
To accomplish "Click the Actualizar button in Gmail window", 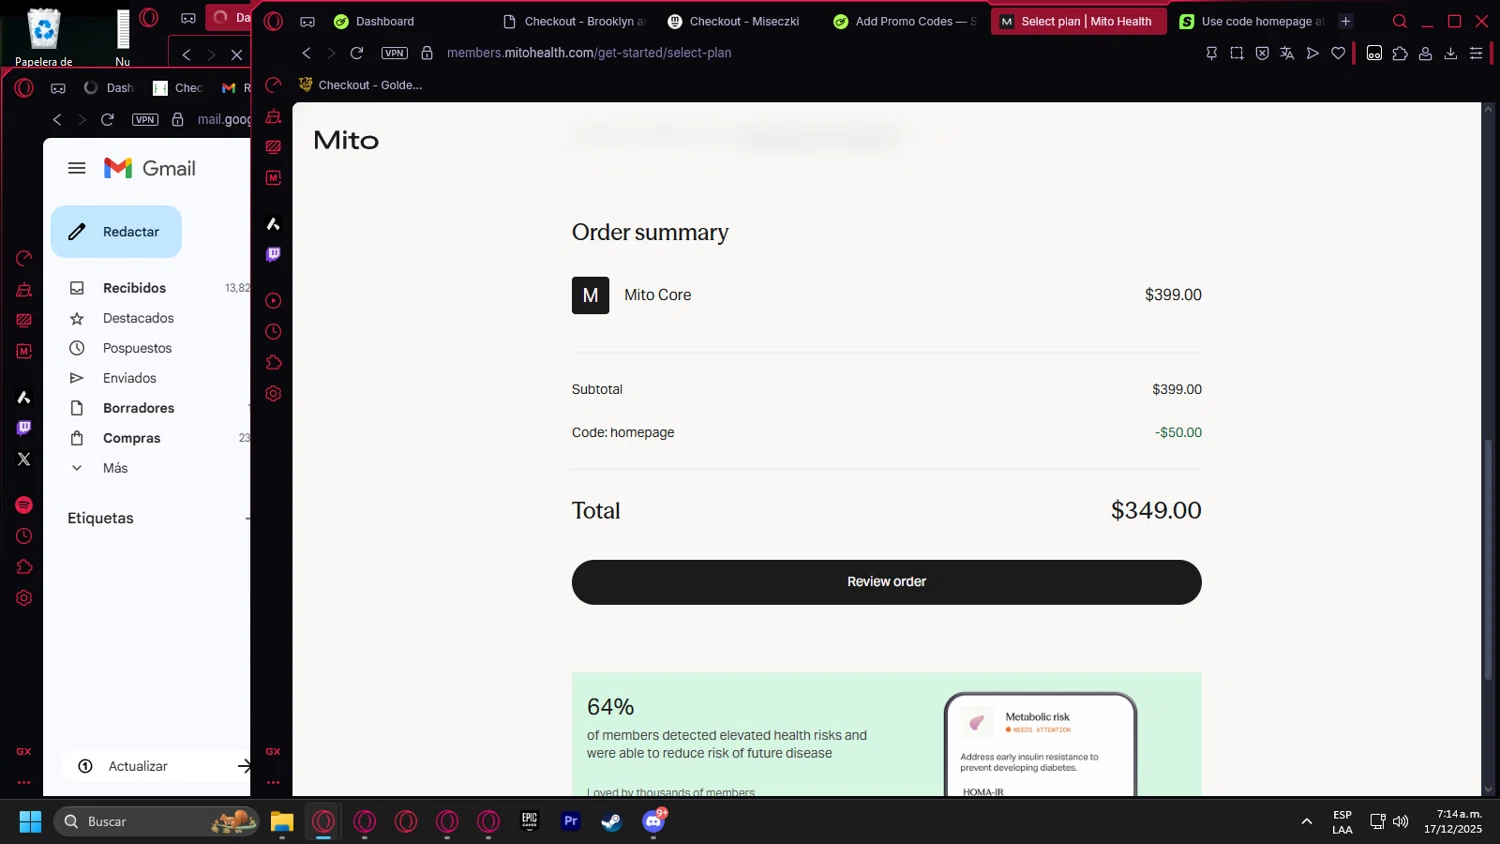I will click(156, 766).
